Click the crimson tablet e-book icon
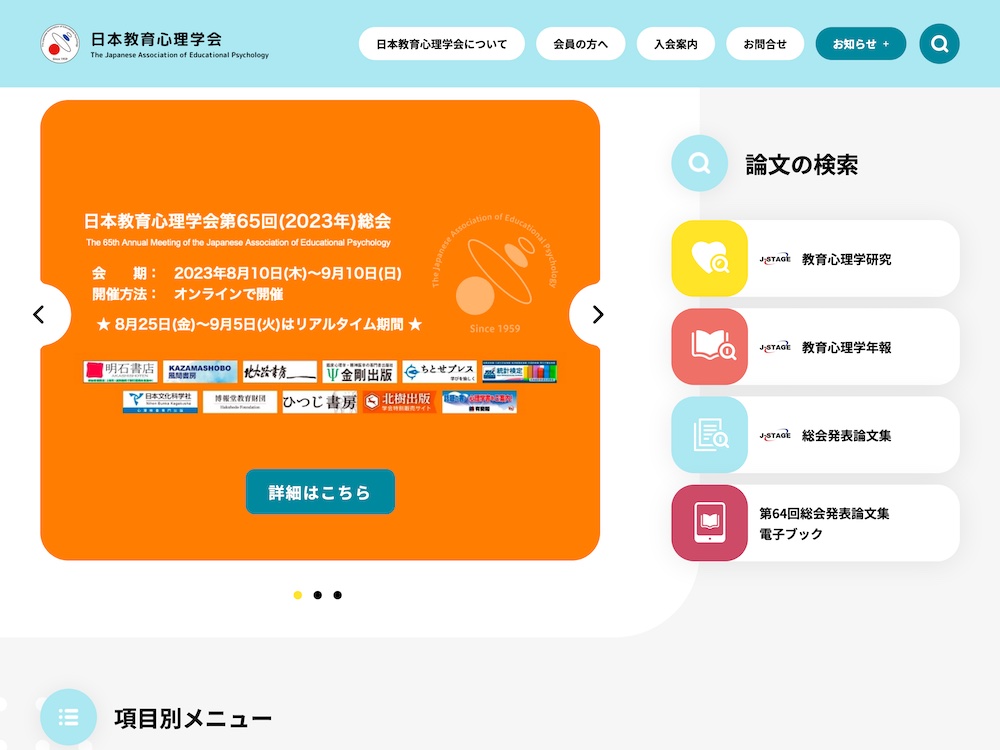 [709, 523]
